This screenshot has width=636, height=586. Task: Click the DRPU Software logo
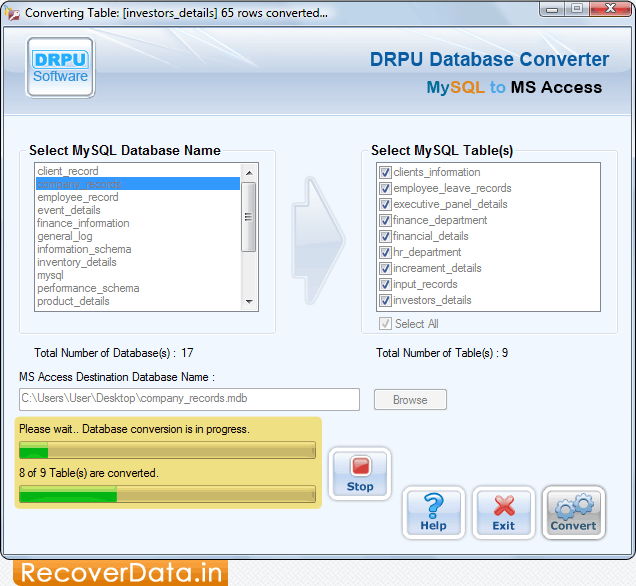(x=60, y=67)
